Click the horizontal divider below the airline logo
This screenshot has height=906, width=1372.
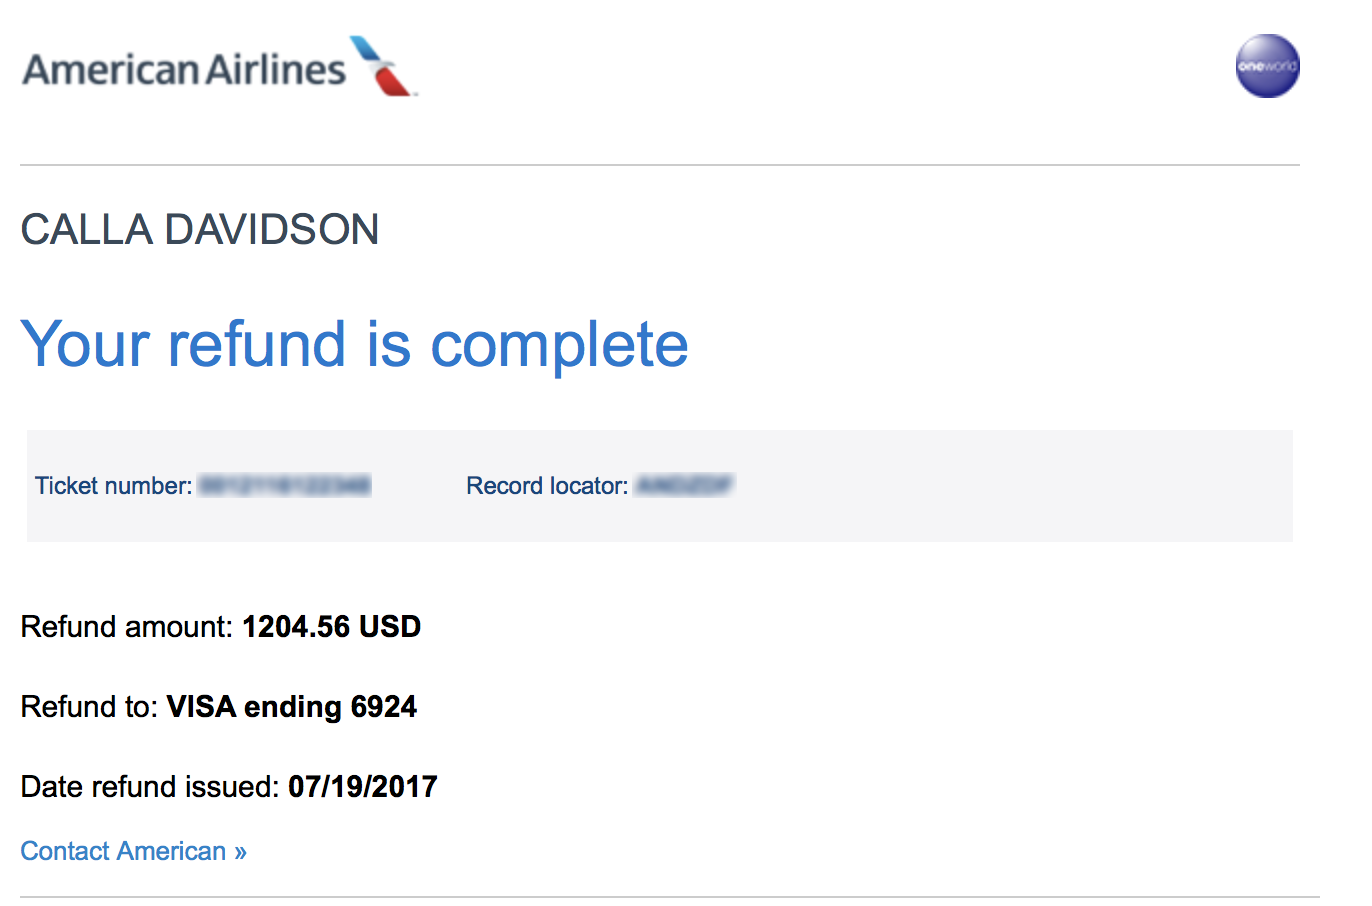(660, 165)
